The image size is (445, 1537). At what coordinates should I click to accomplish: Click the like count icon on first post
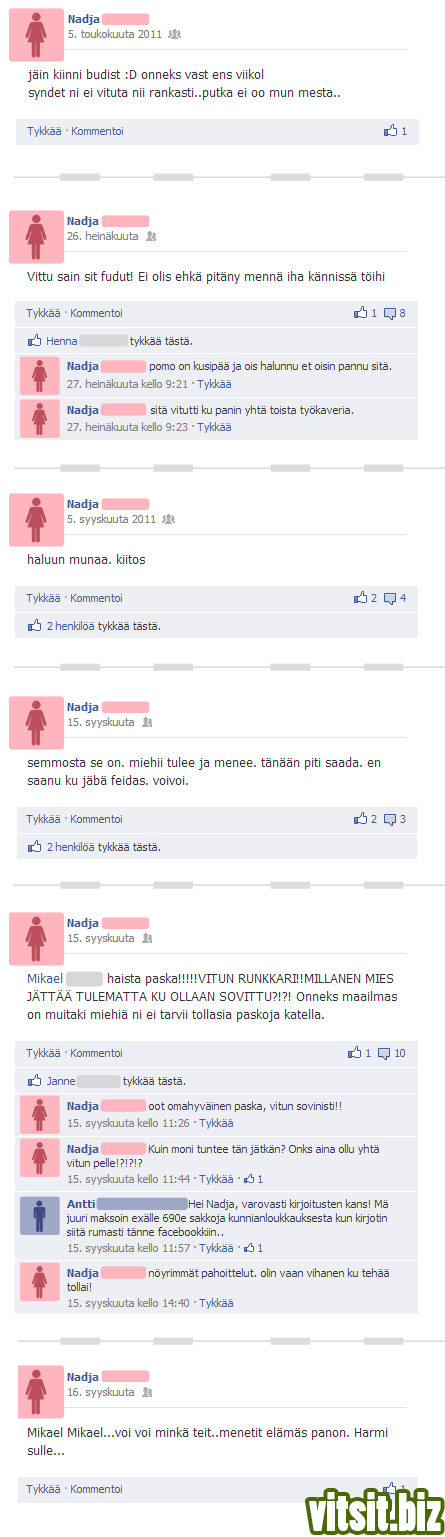[x=391, y=131]
